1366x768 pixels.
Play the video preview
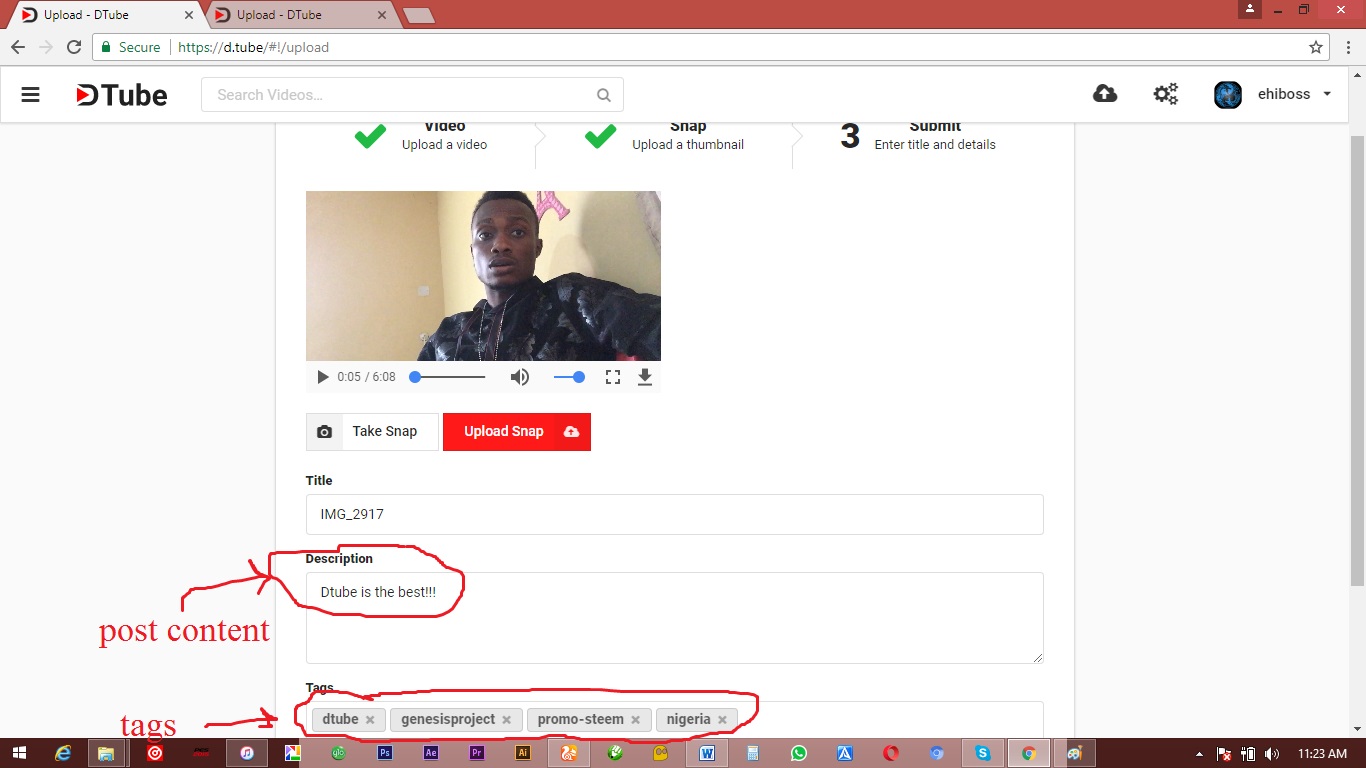(x=322, y=377)
